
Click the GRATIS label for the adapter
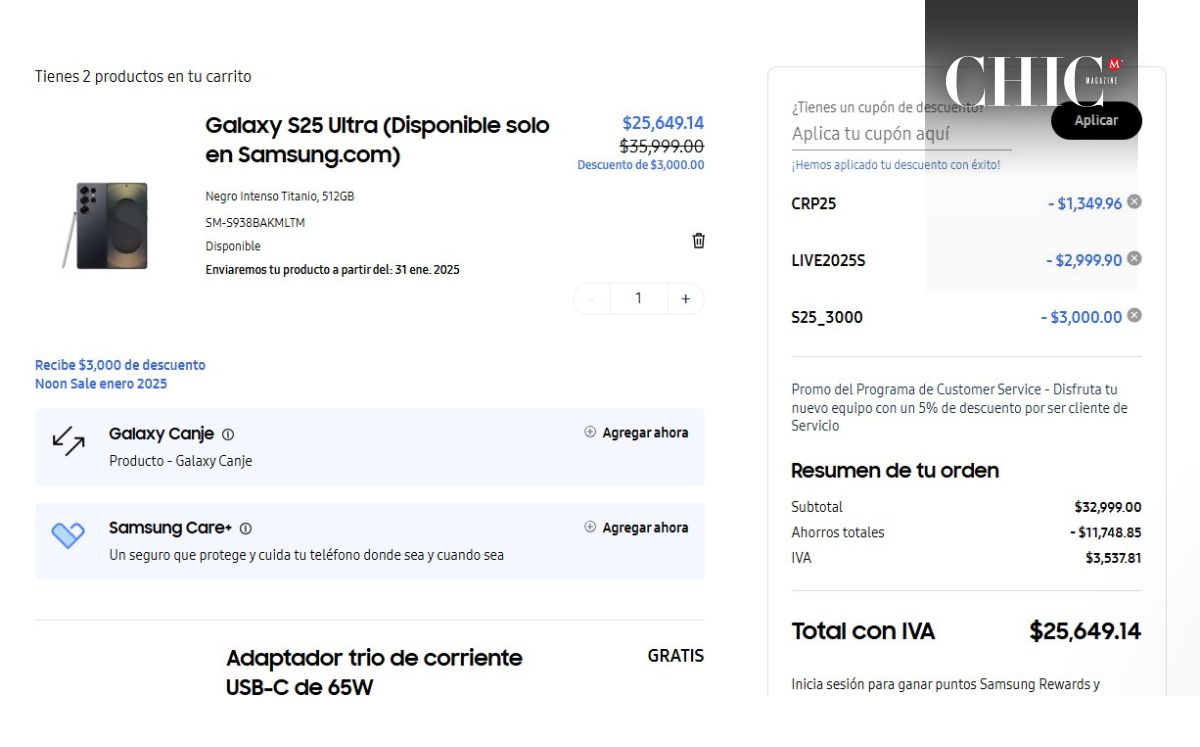point(676,656)
